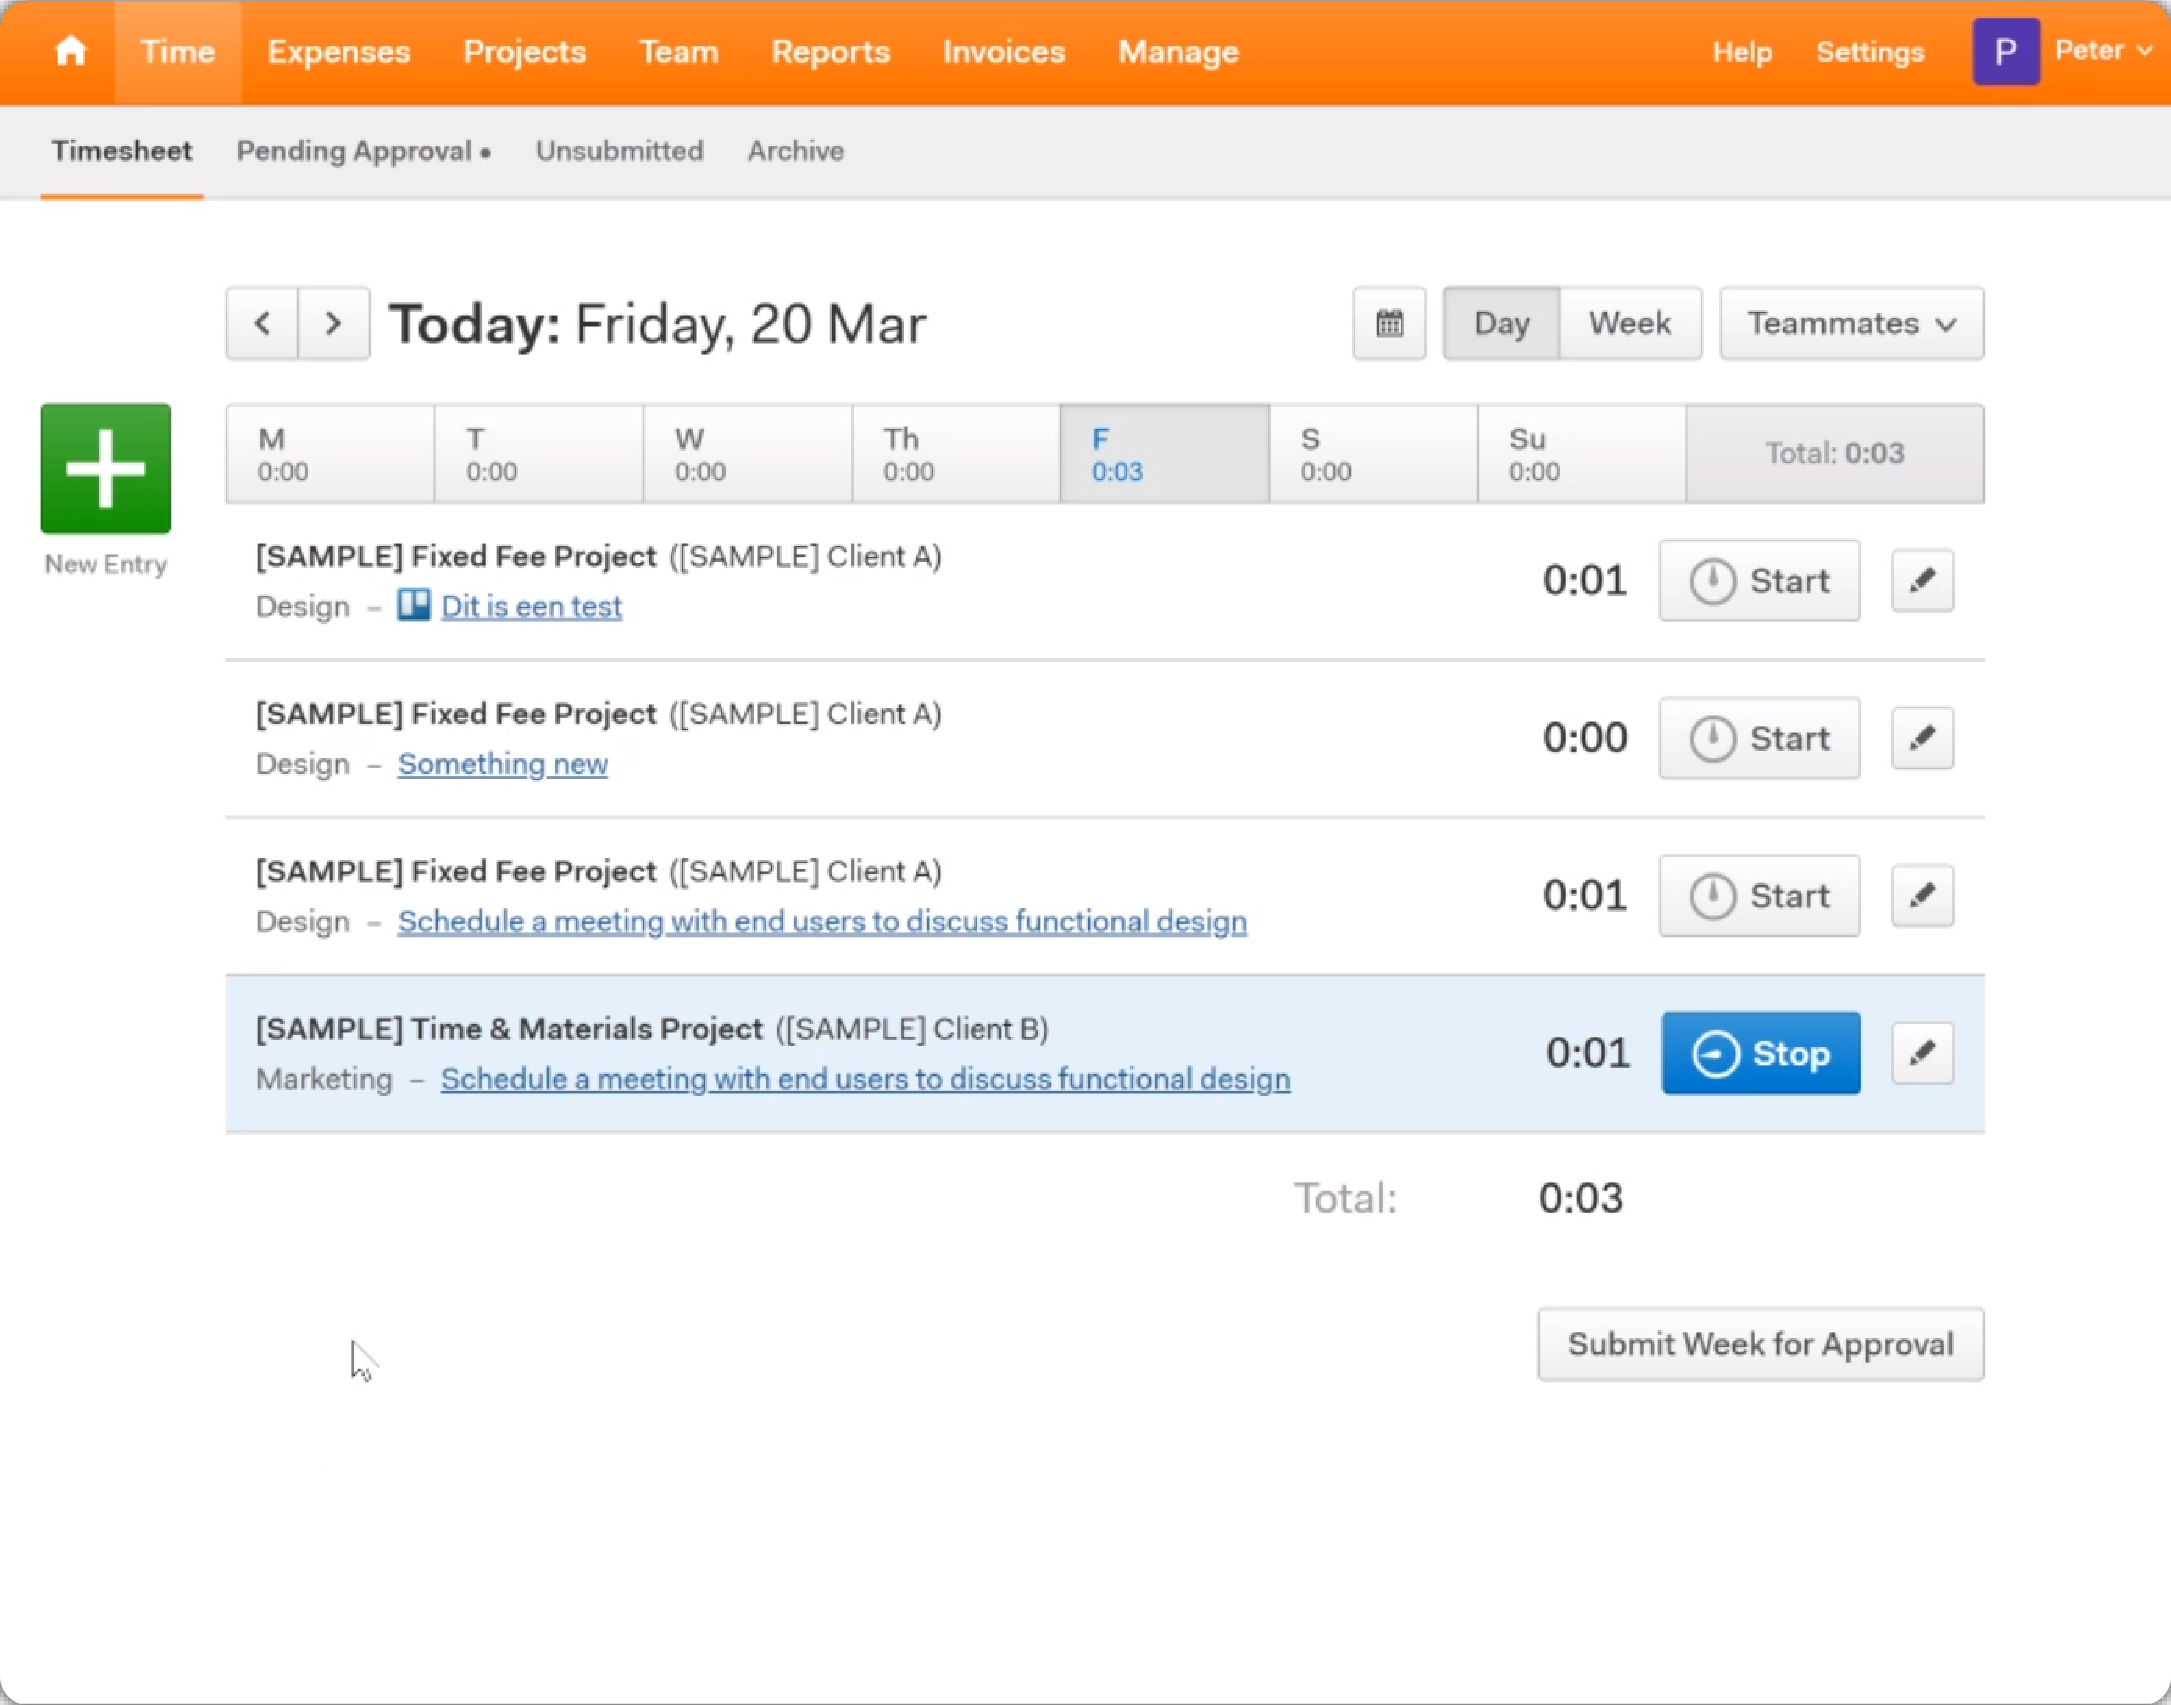Image resolution: width=2171 pixels, height=1705 pixels.
Task: Click the green New Entry plus icon
Action: pos(106,468)
